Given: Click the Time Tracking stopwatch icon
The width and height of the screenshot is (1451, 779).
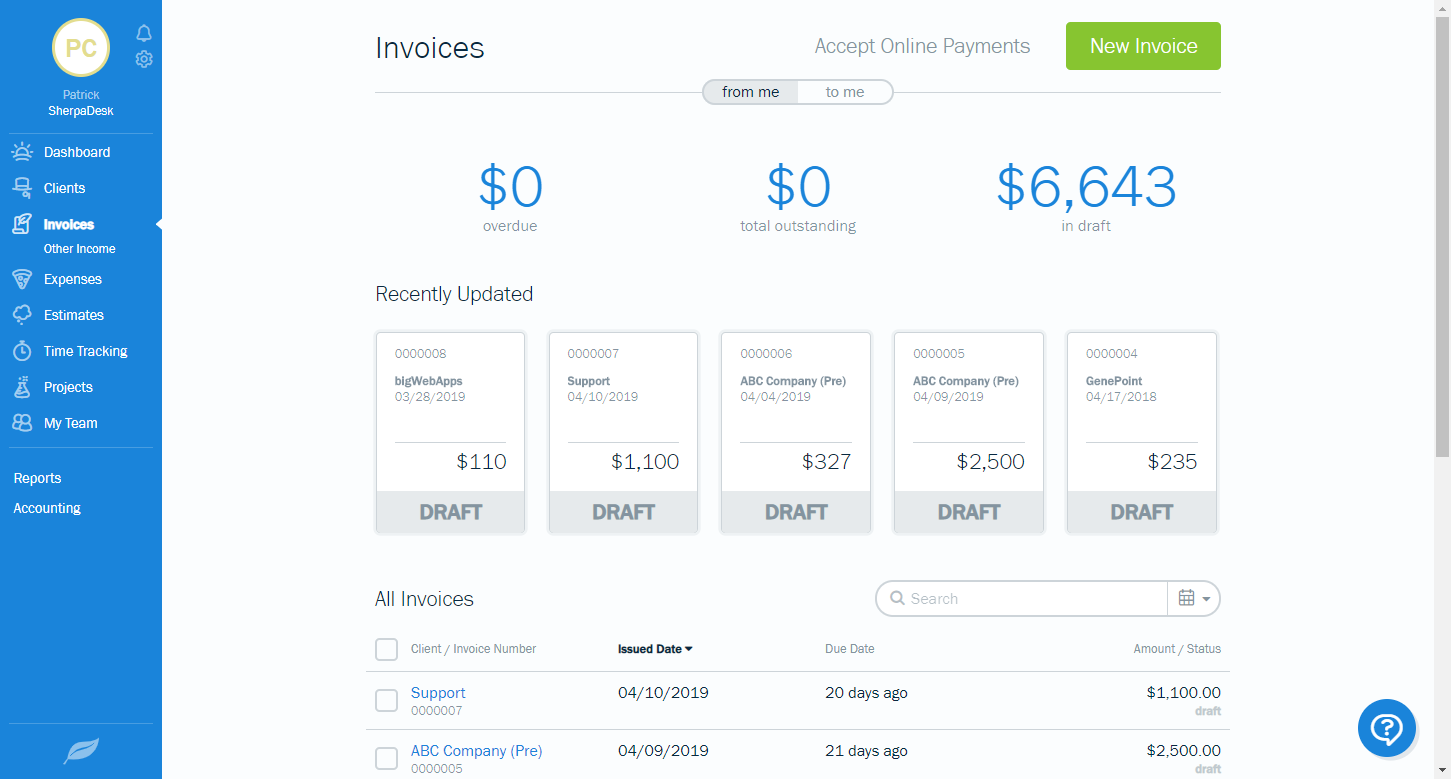Looking at the screenshot, I should point(22,351).
